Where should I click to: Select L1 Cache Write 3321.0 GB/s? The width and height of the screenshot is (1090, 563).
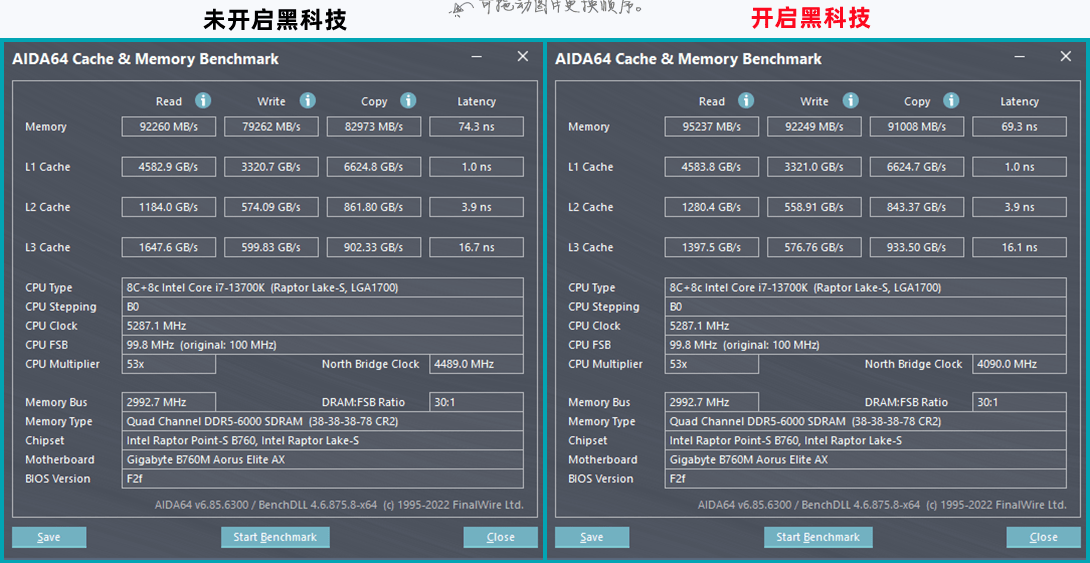tap(814, 167)
